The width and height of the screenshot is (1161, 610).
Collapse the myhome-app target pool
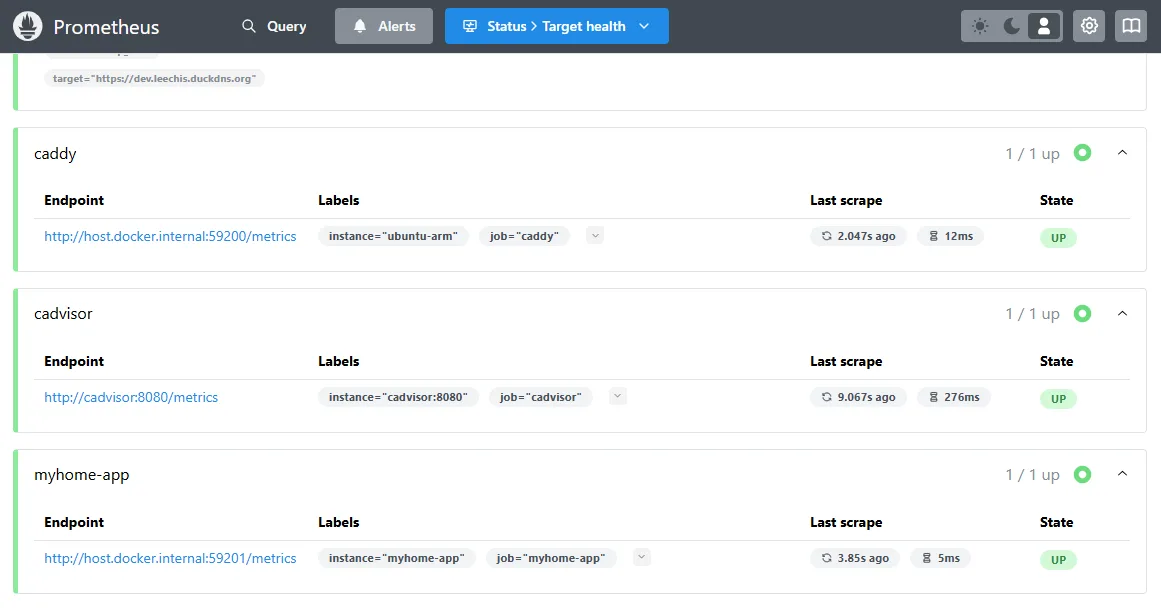pos(1122,474)
